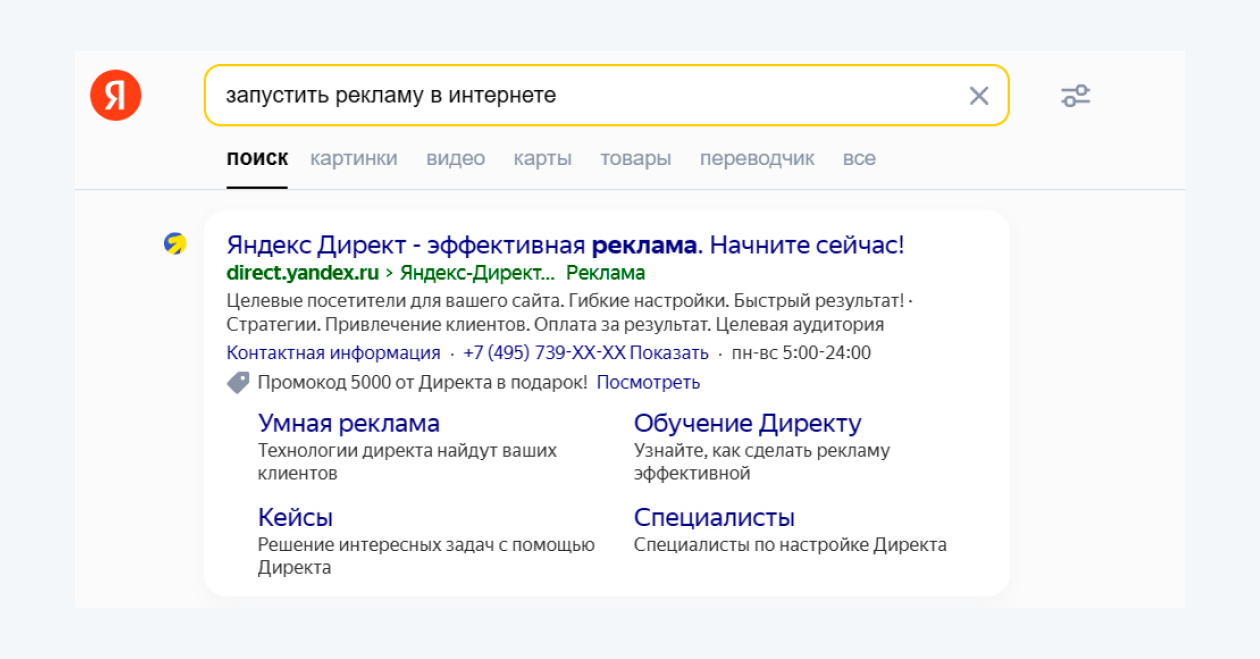1260x659 pixels.
Task: Show the все tab menu
Action: (x=859, y=158)
